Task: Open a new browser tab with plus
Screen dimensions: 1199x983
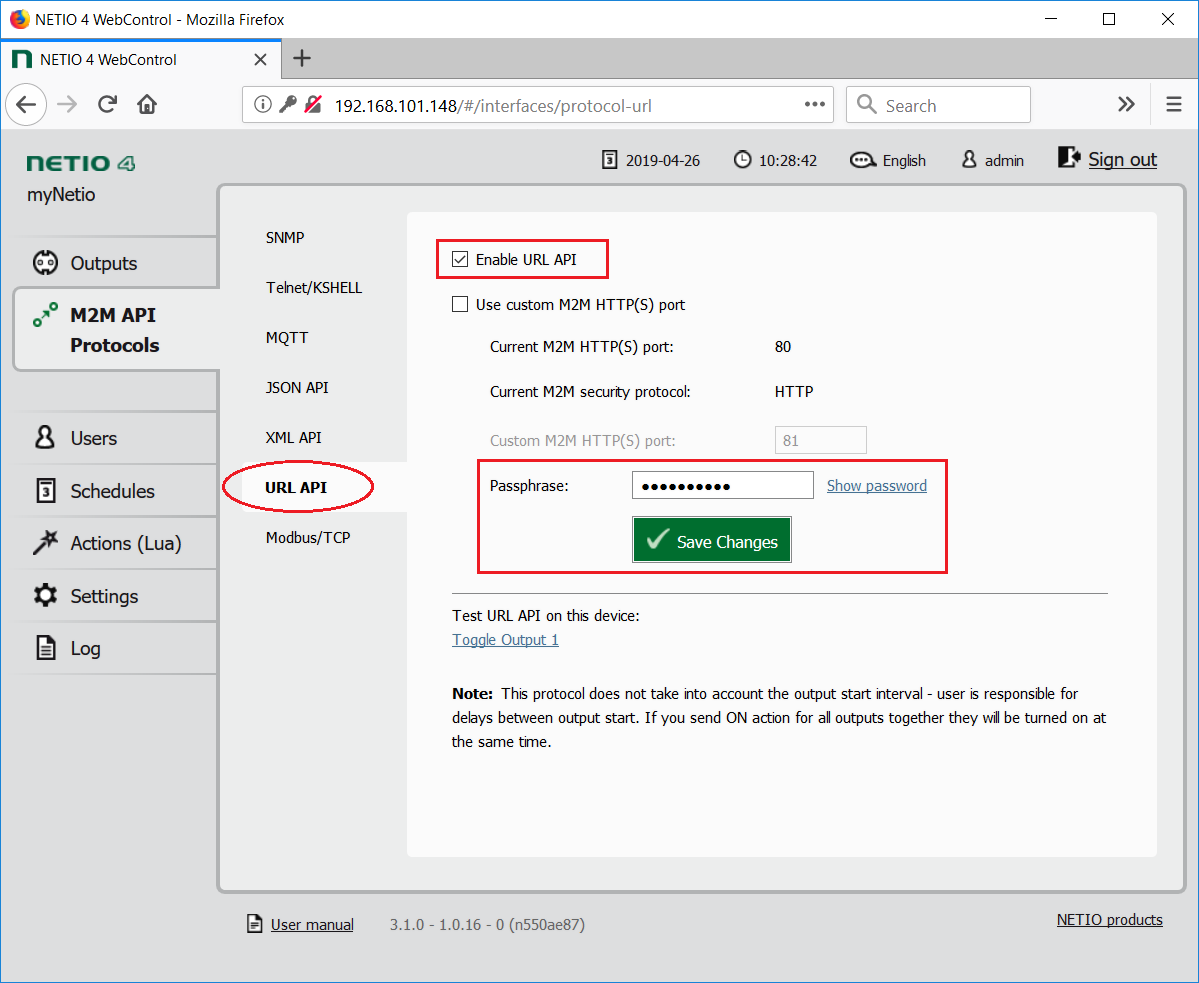Action: [302, 59]
